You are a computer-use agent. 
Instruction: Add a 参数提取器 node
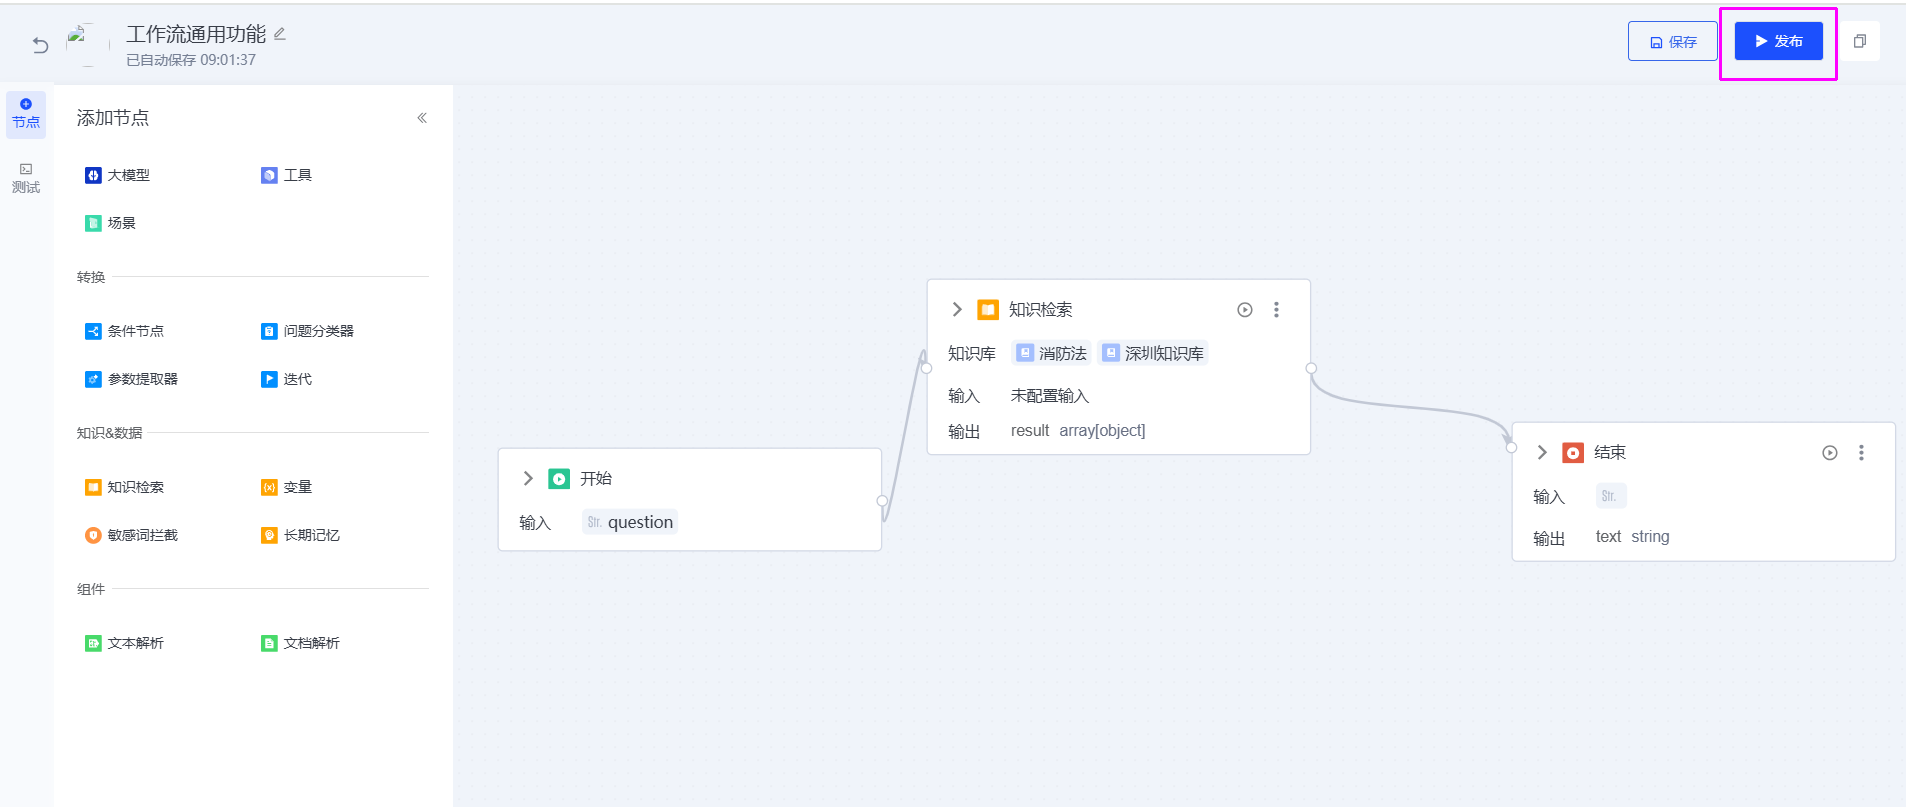tap(132, 379)
